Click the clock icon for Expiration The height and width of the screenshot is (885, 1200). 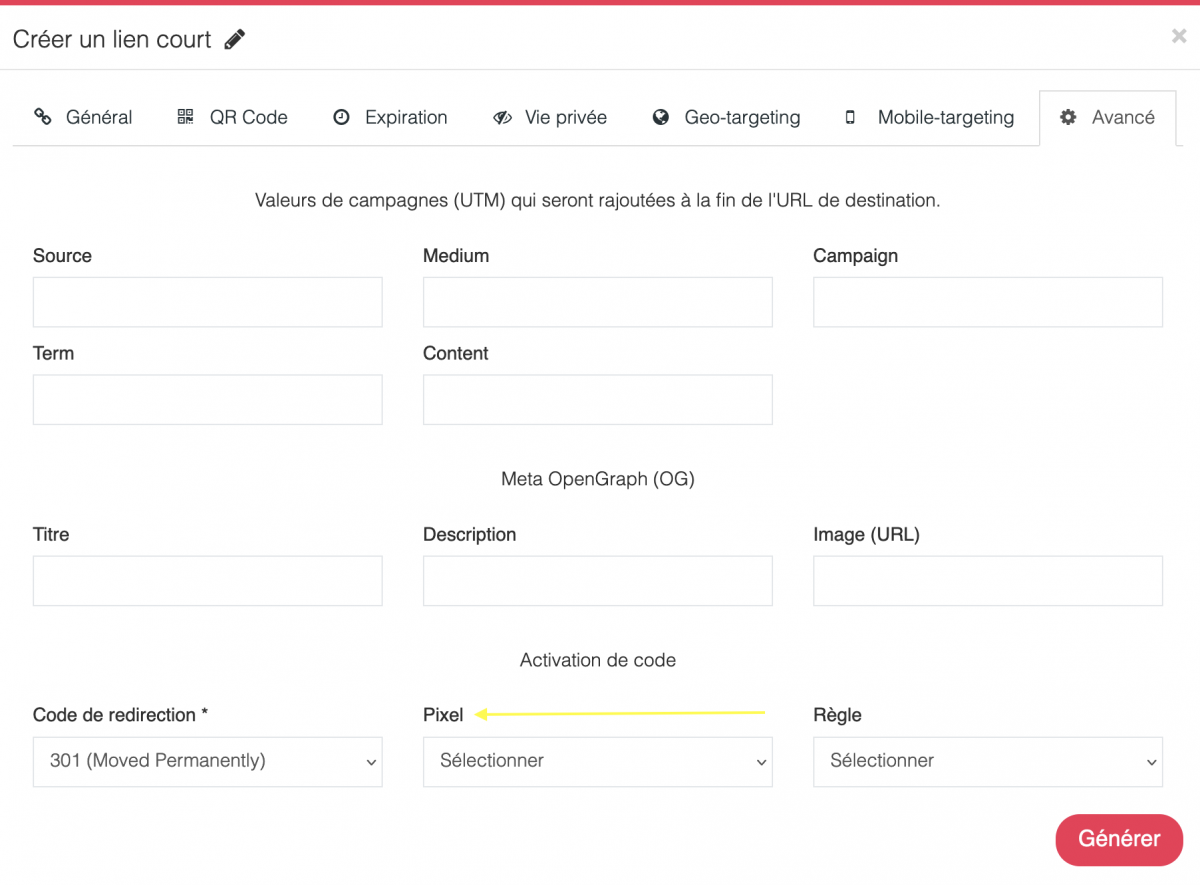(x=341, y=117)
